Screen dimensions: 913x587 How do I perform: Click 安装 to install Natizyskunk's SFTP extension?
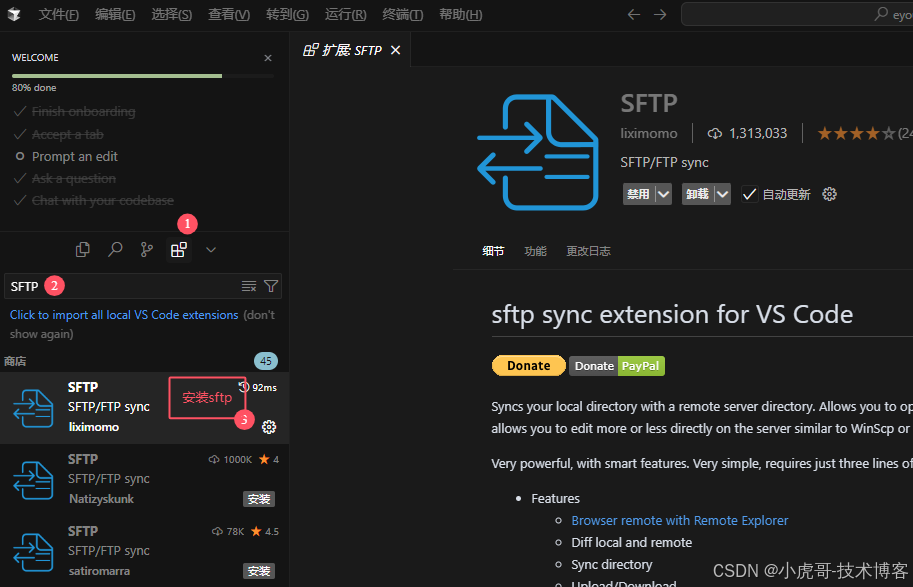coord(258,499)
